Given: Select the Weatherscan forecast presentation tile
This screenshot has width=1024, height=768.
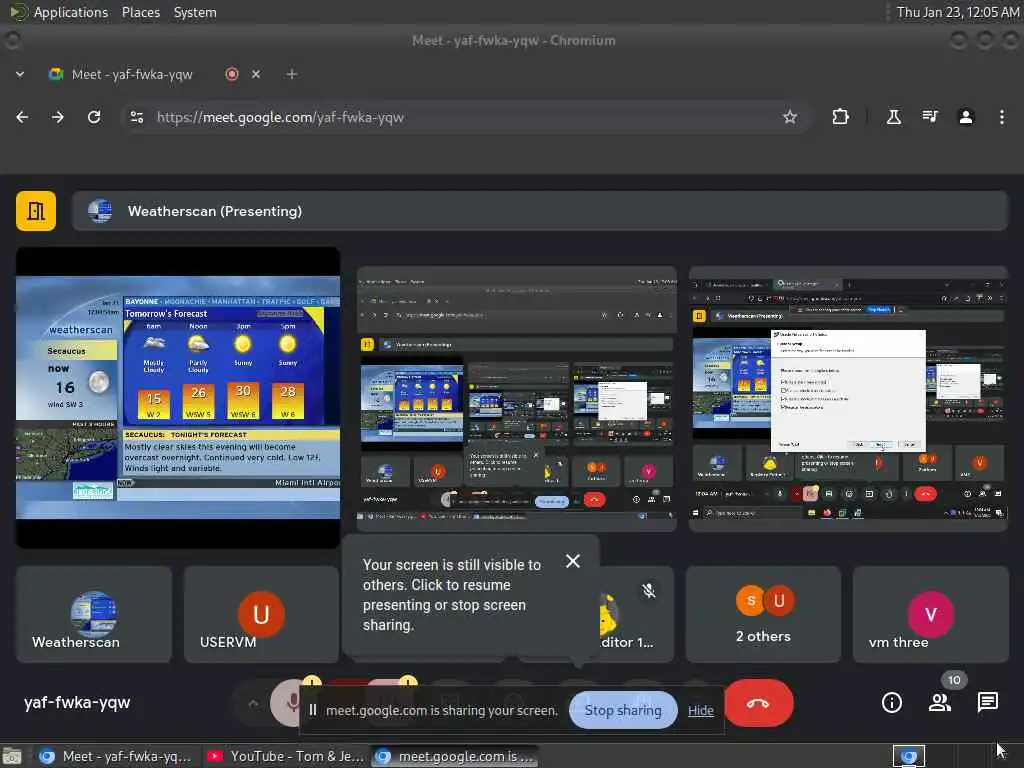Looking at the screenshot, I should (178, 398).
